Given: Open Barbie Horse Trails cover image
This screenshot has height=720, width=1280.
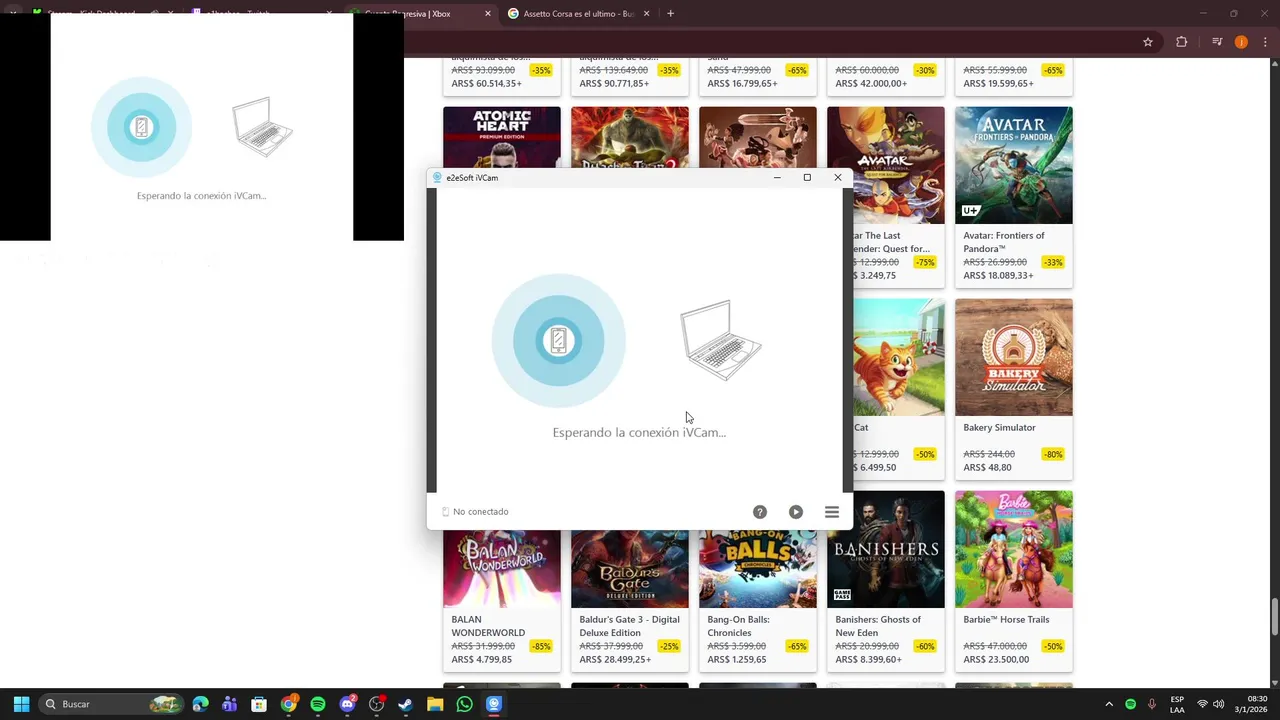Looking at the screenshot, I should pos(1014,549).
